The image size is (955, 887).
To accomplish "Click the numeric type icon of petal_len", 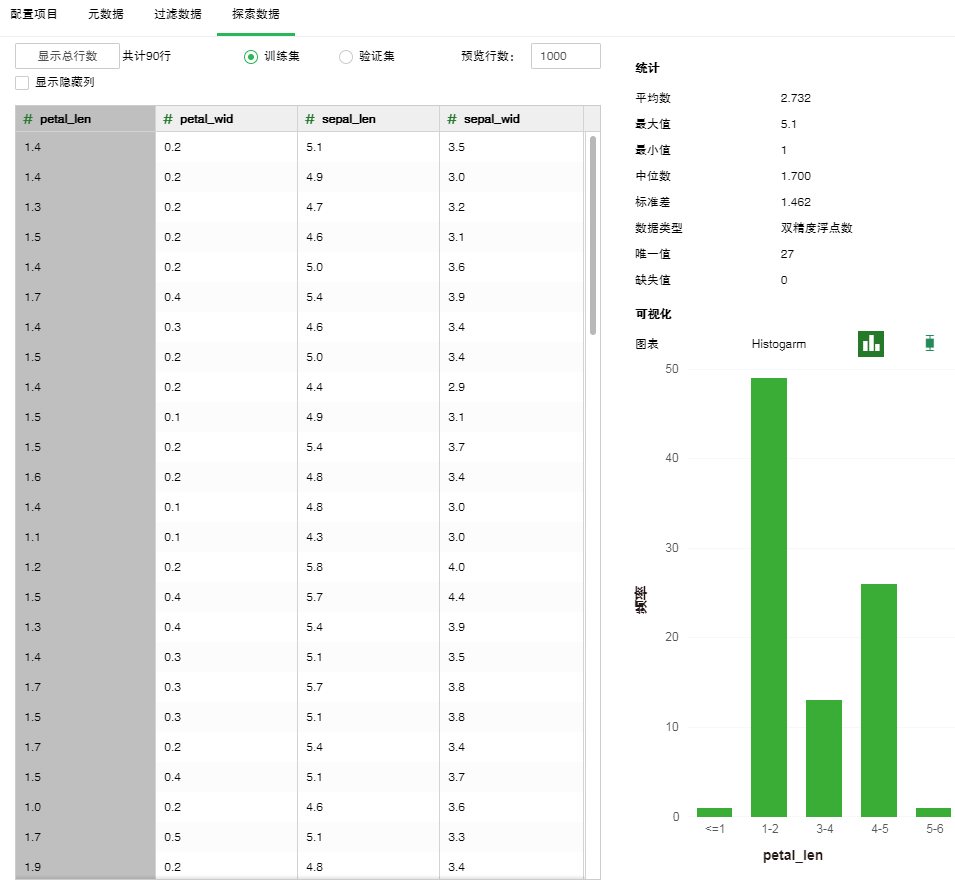I will point(28,119).
